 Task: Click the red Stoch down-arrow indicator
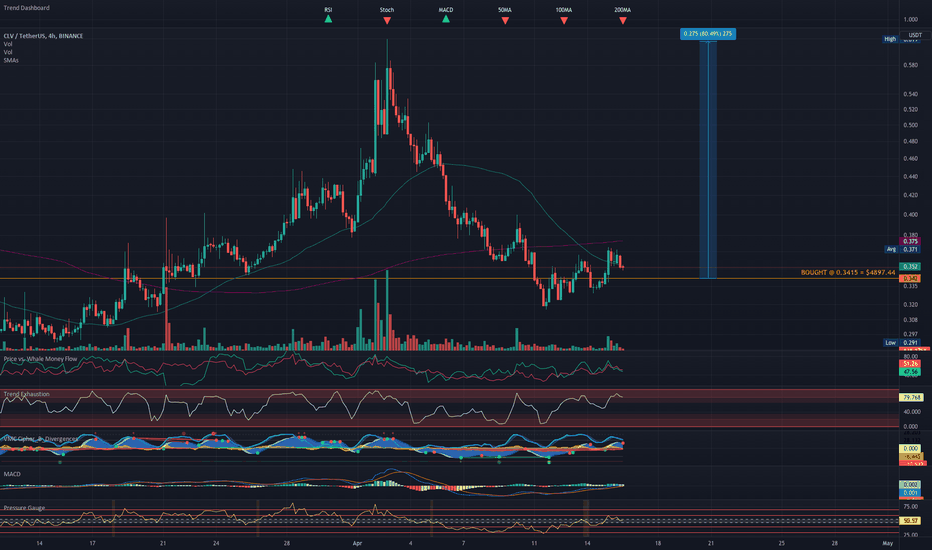[x=387, y=21]
